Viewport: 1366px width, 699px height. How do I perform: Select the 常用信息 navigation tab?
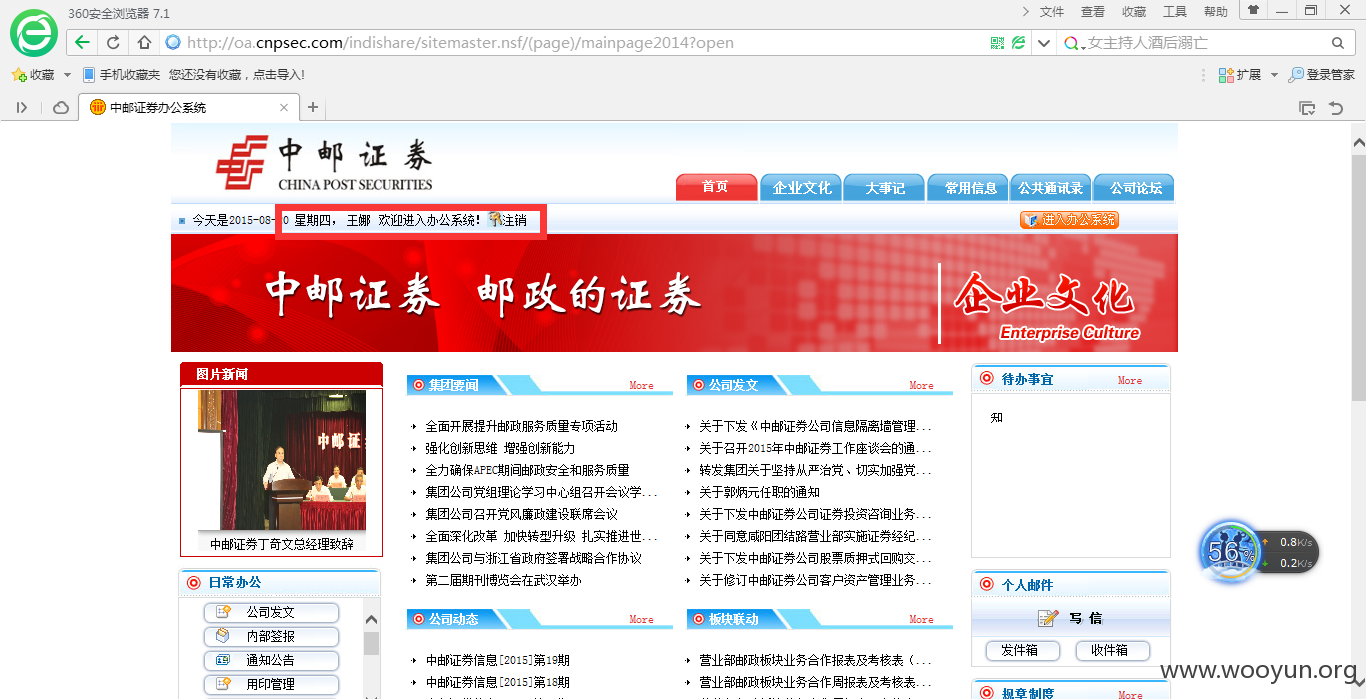[970, 187]
